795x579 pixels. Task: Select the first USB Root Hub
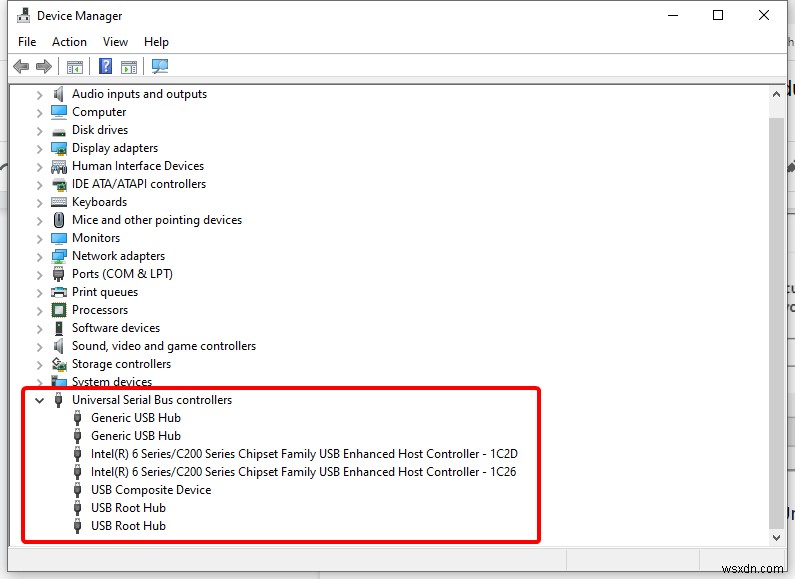[x=128, y=508]
